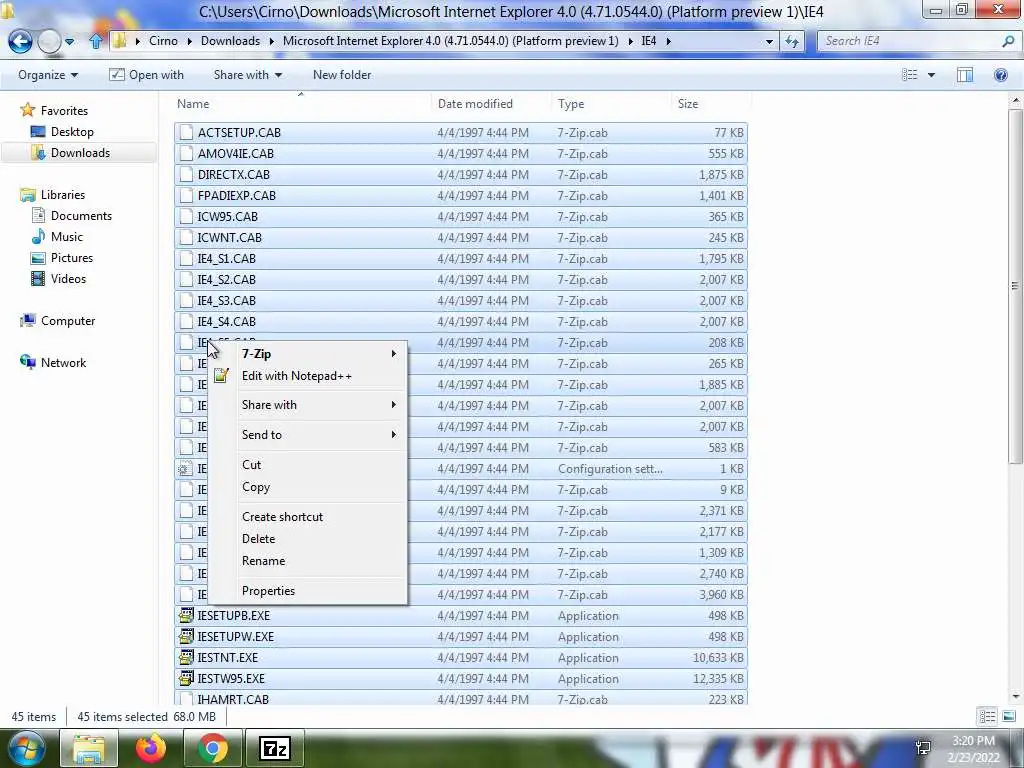Select the FPADIEXP.CAB file name
Viewport: 1024px width, 768px height.
(x=236, y=196)
